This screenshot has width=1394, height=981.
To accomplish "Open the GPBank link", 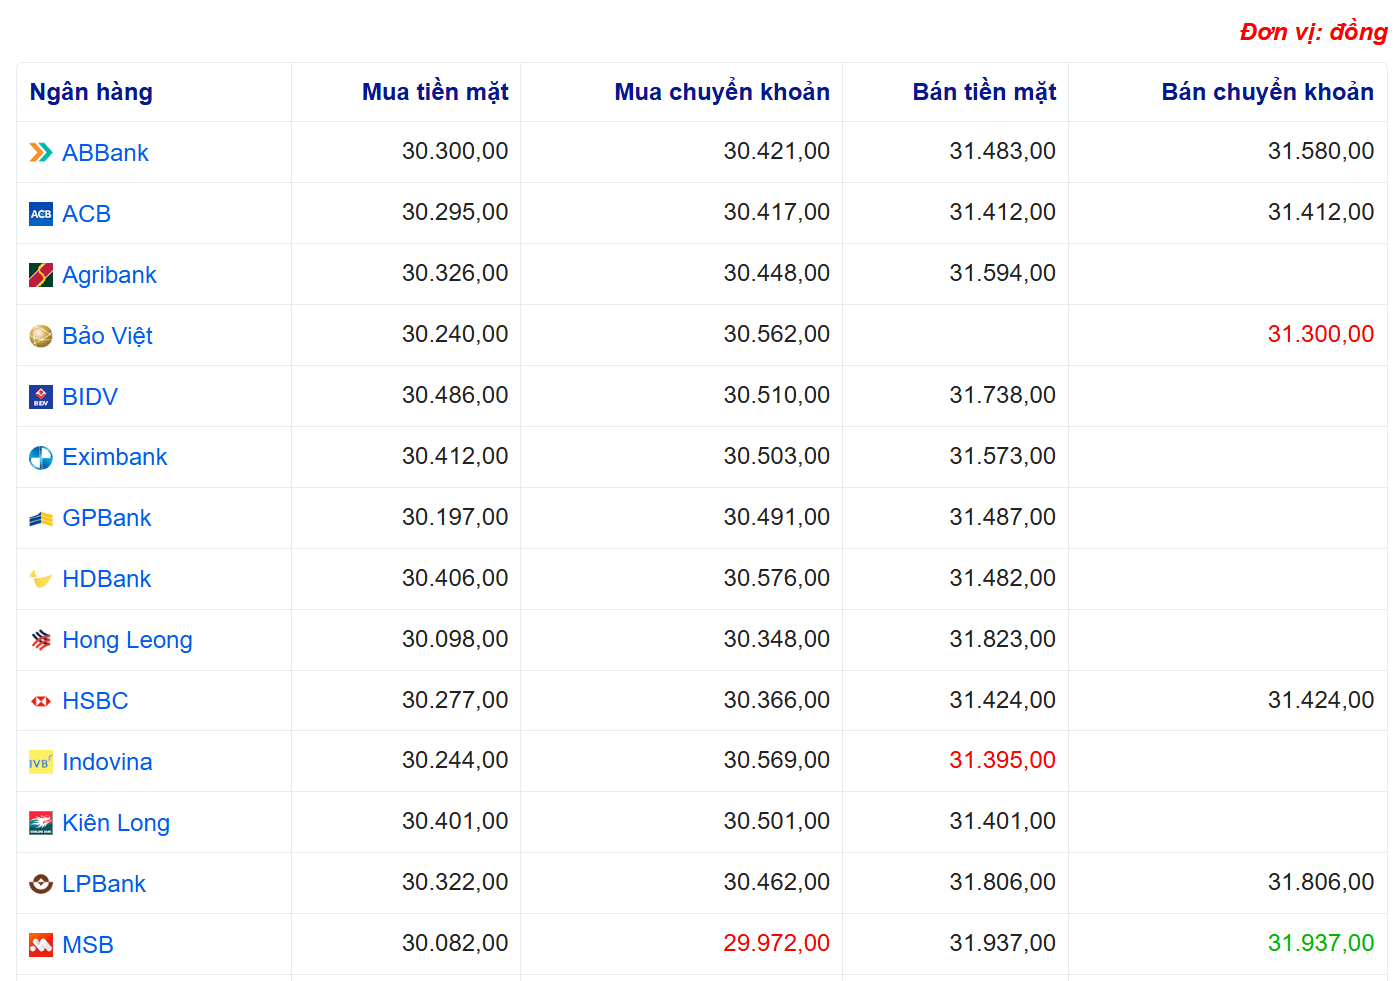I will click(x=106, y=518).
